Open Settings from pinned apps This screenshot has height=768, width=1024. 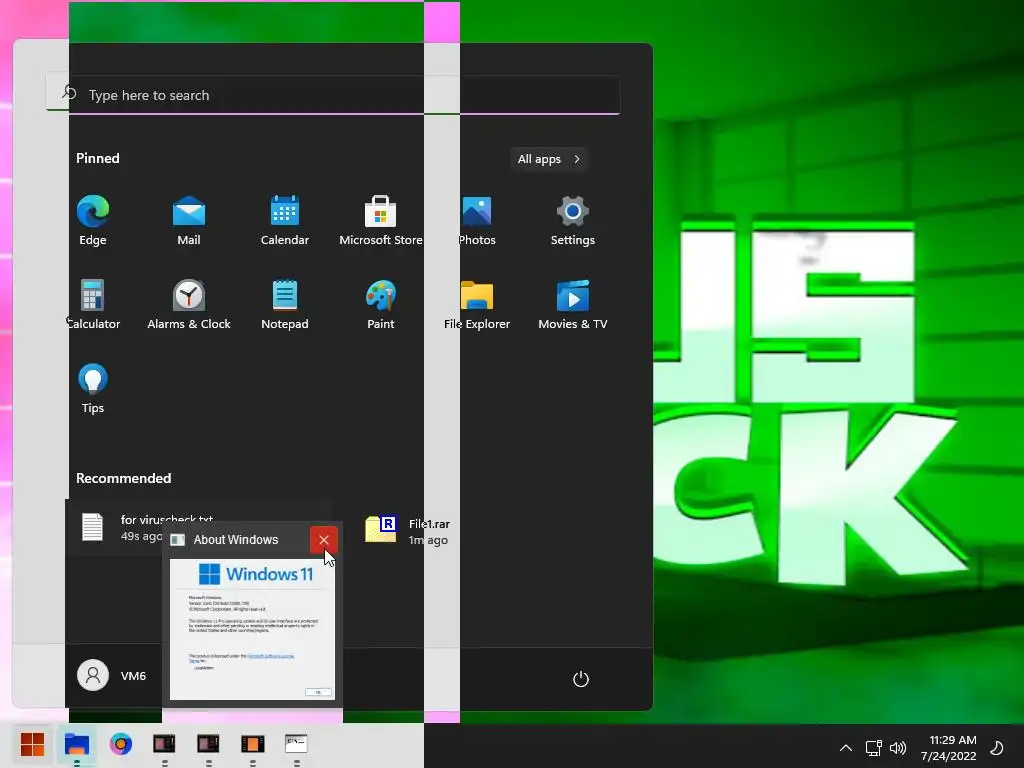click(573, 221)
